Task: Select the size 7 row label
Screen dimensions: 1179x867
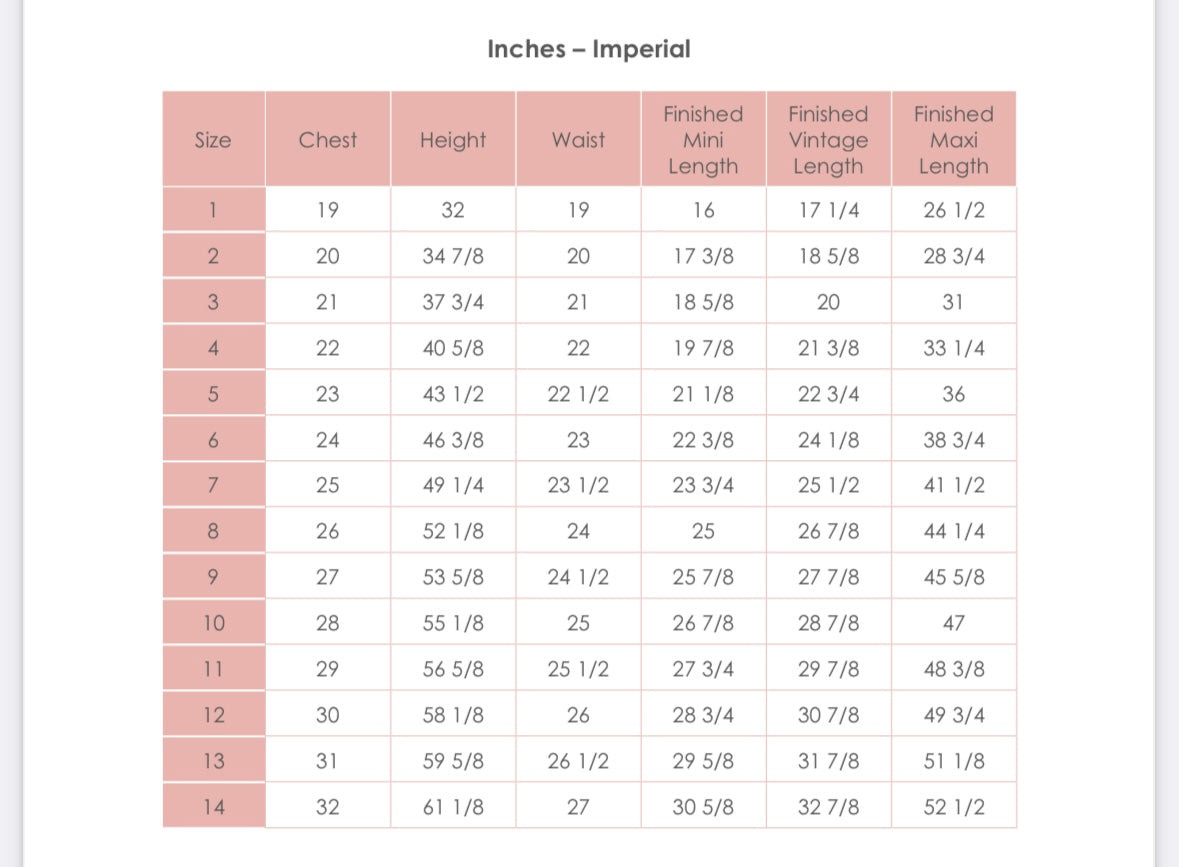Action: click(x=214, y=485)
